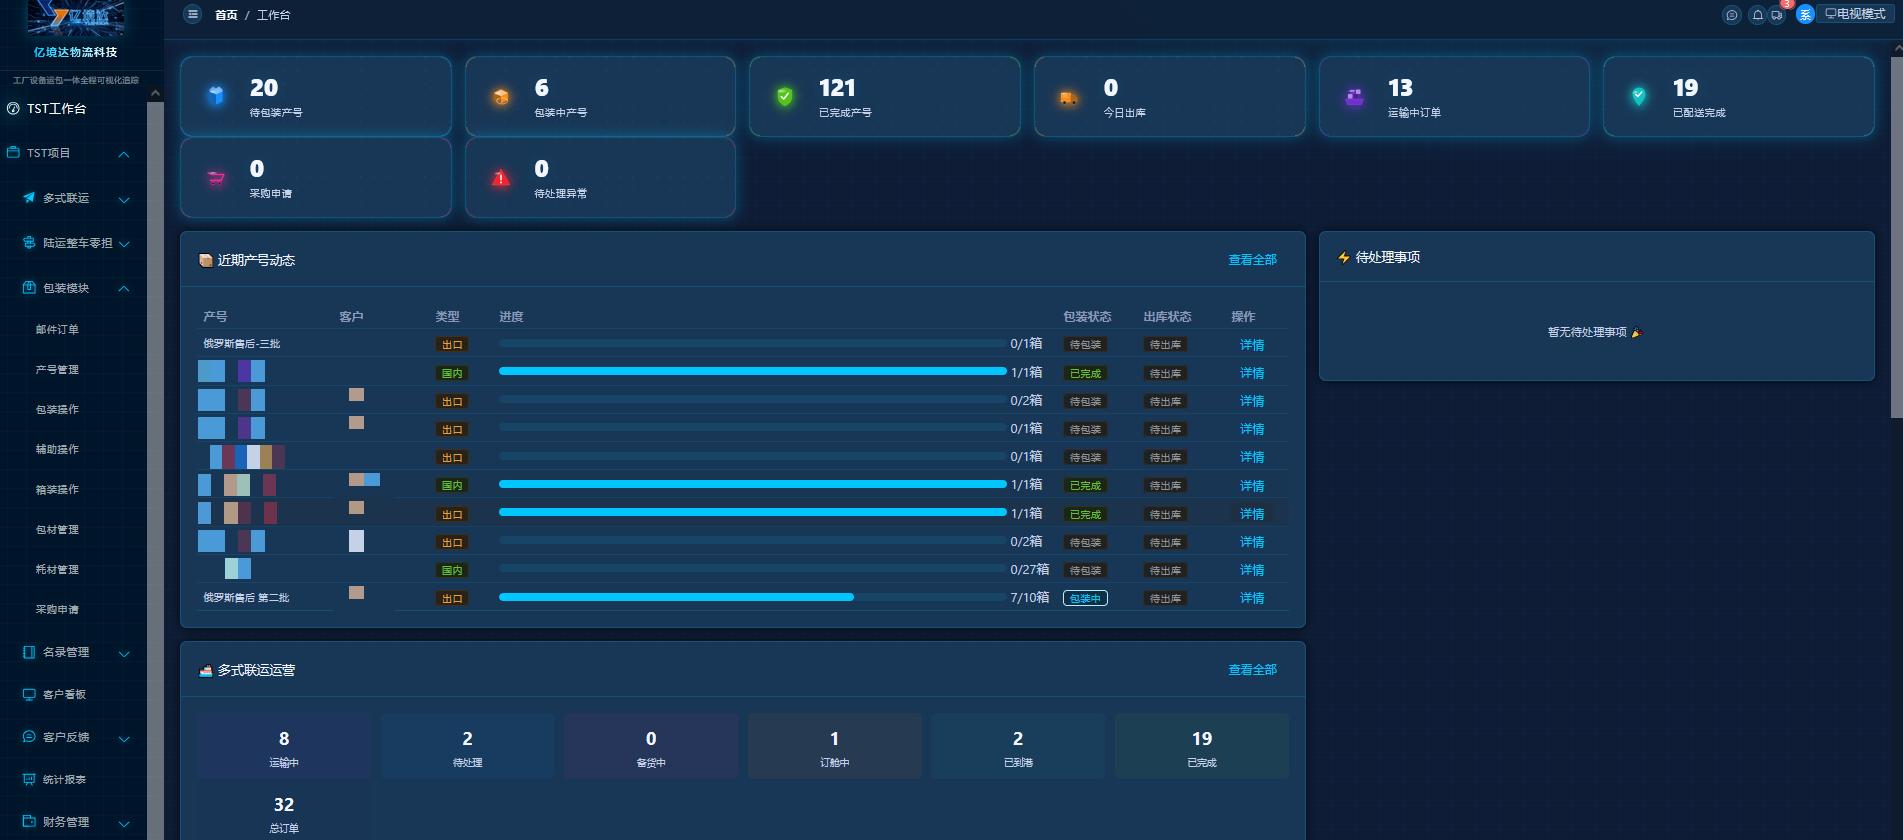Open 产号管理 in the sidebar
Screen dimensions: 1903x840
[x=57, y=369]
